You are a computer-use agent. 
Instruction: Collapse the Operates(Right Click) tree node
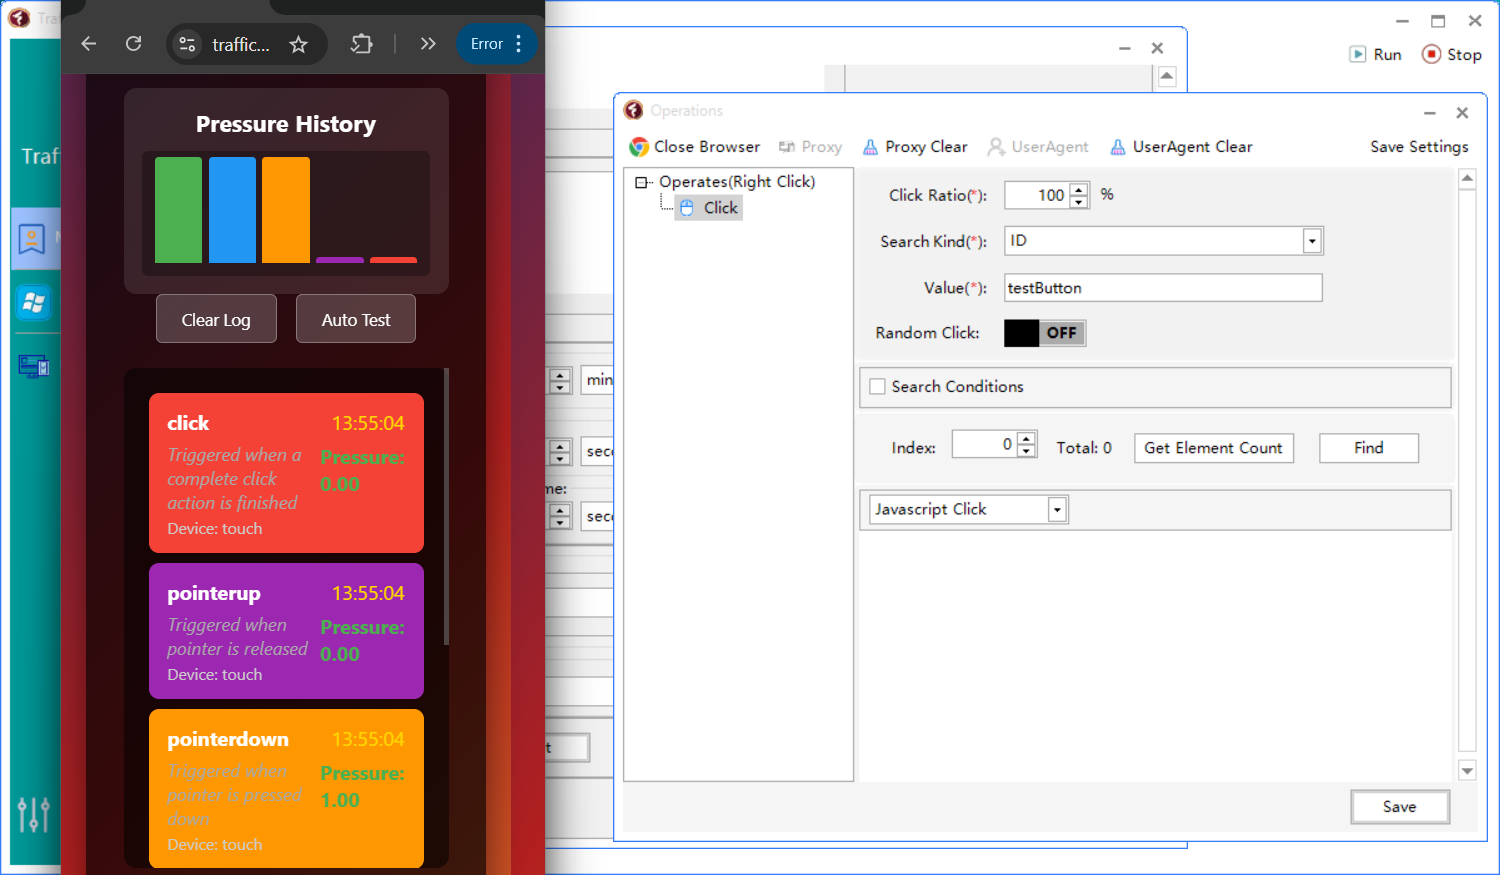(641, 182)
